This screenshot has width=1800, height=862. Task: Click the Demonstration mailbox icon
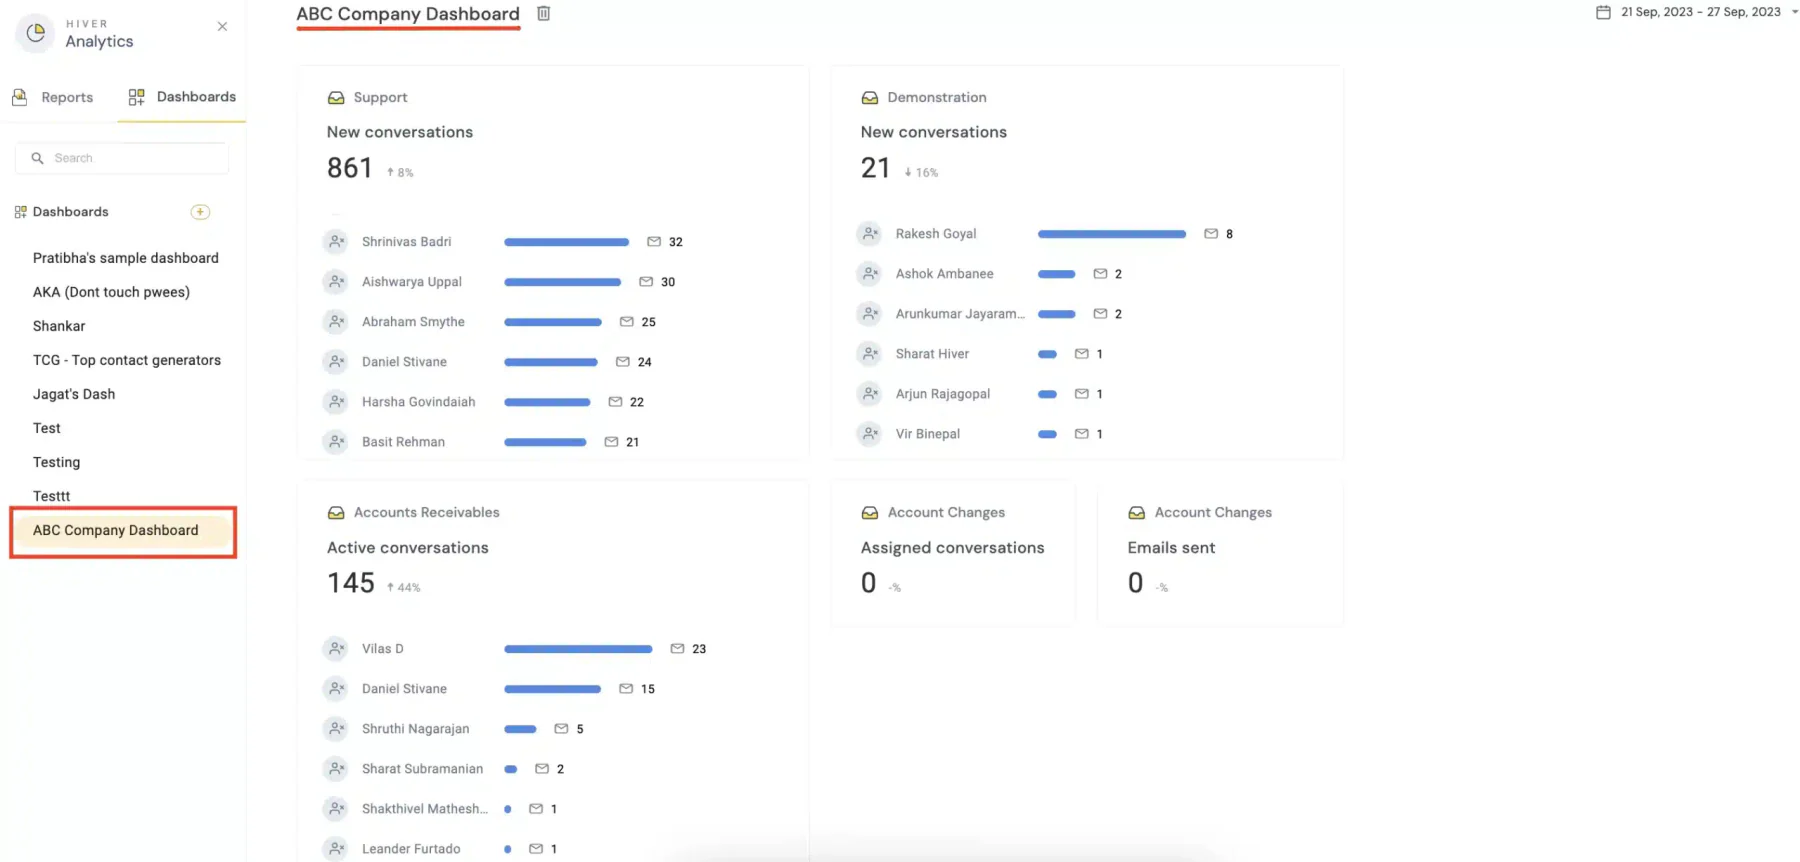click(870, 98)
